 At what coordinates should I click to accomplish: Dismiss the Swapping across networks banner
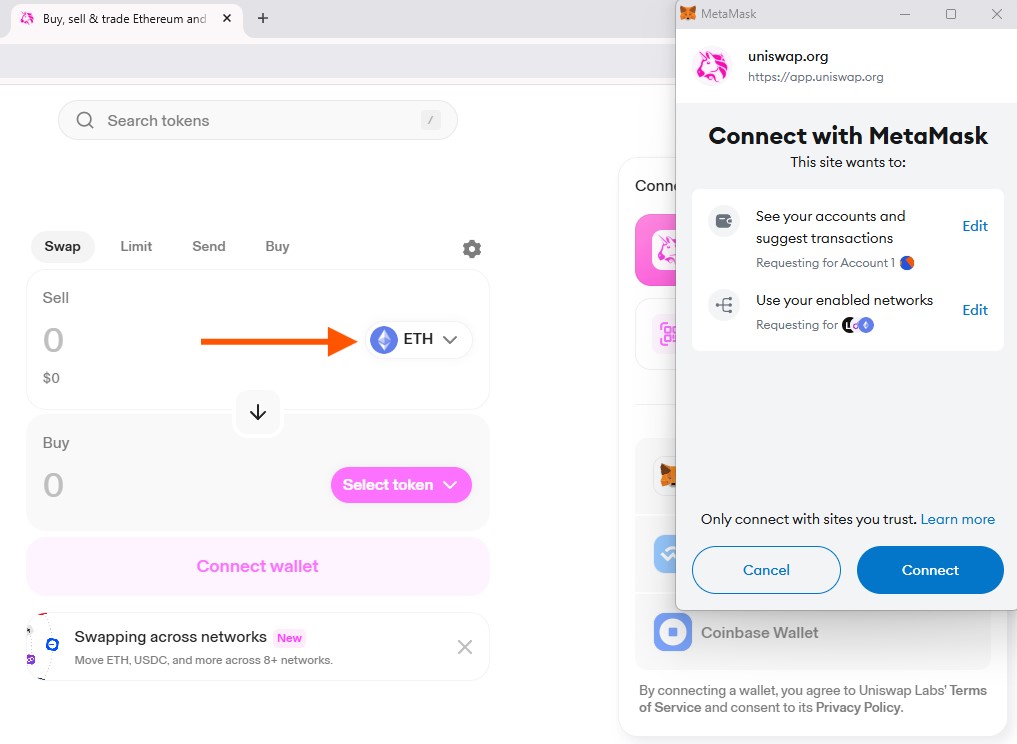pyautogui.click(x=465, y=647)
